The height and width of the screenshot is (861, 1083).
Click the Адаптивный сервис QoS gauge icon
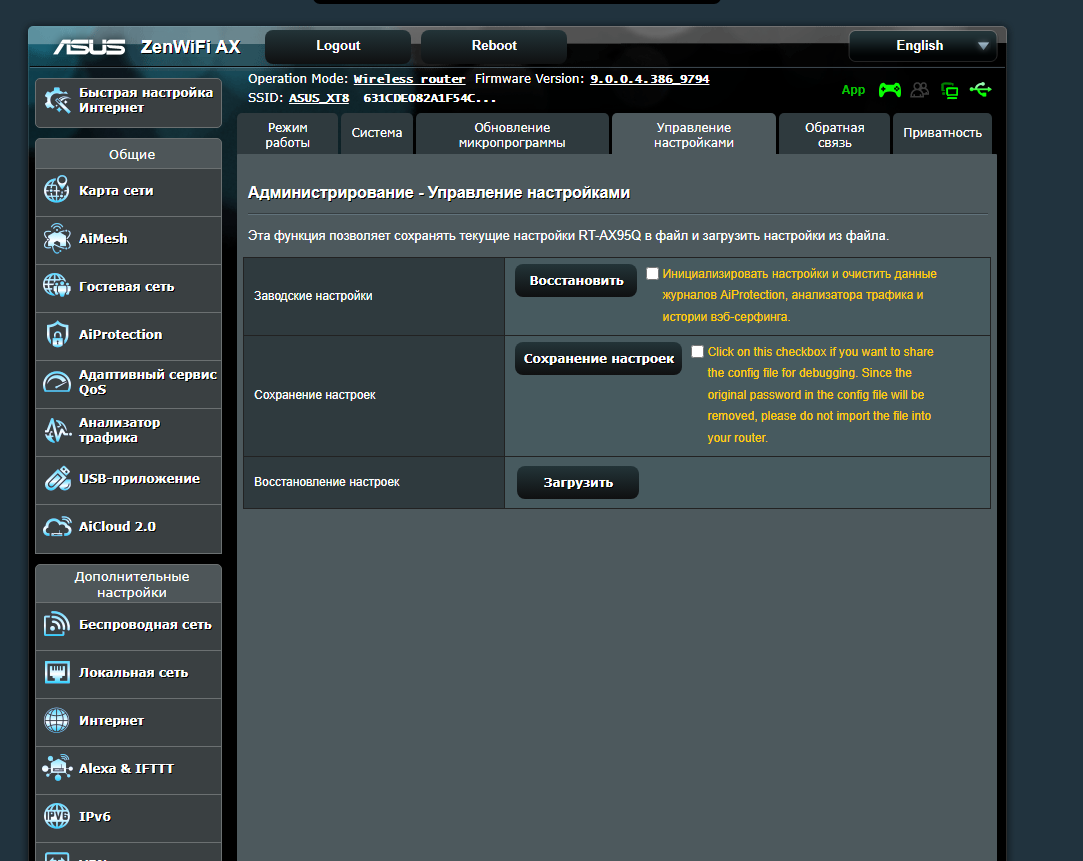pyautogui.click(x=57, y=382)
